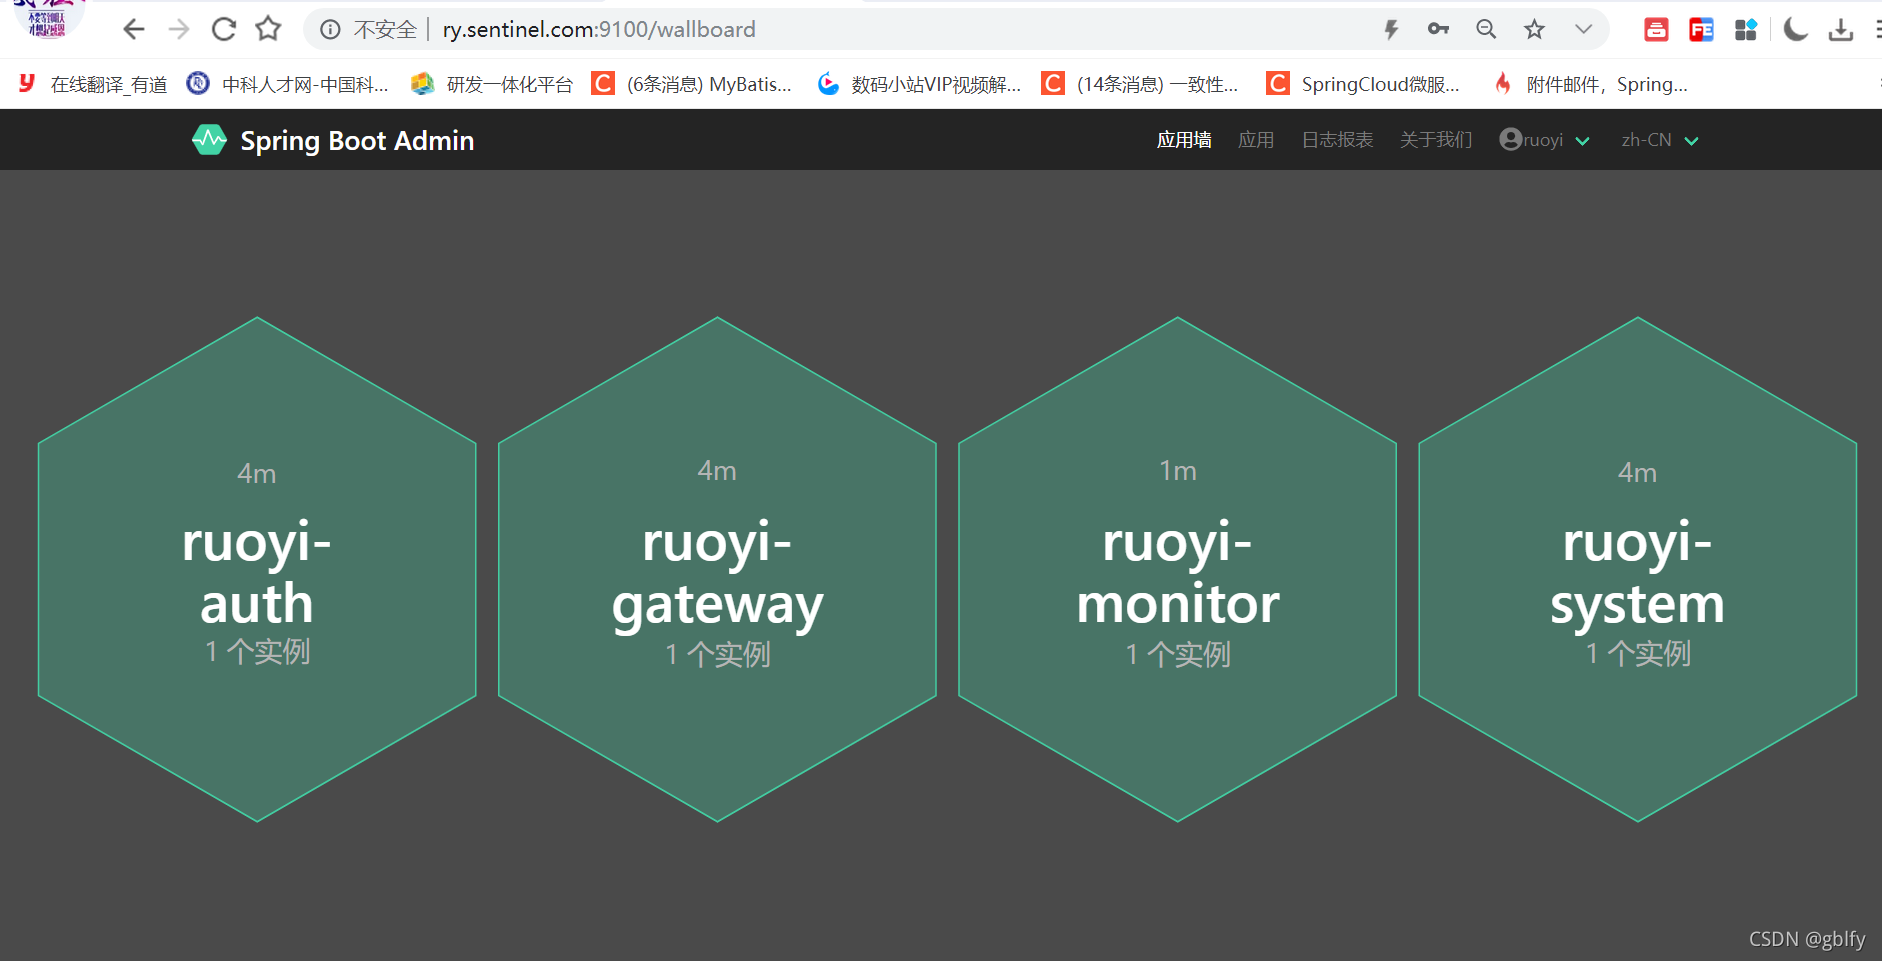Expand the ruoyi user menu

click(x=1544, y=140)
